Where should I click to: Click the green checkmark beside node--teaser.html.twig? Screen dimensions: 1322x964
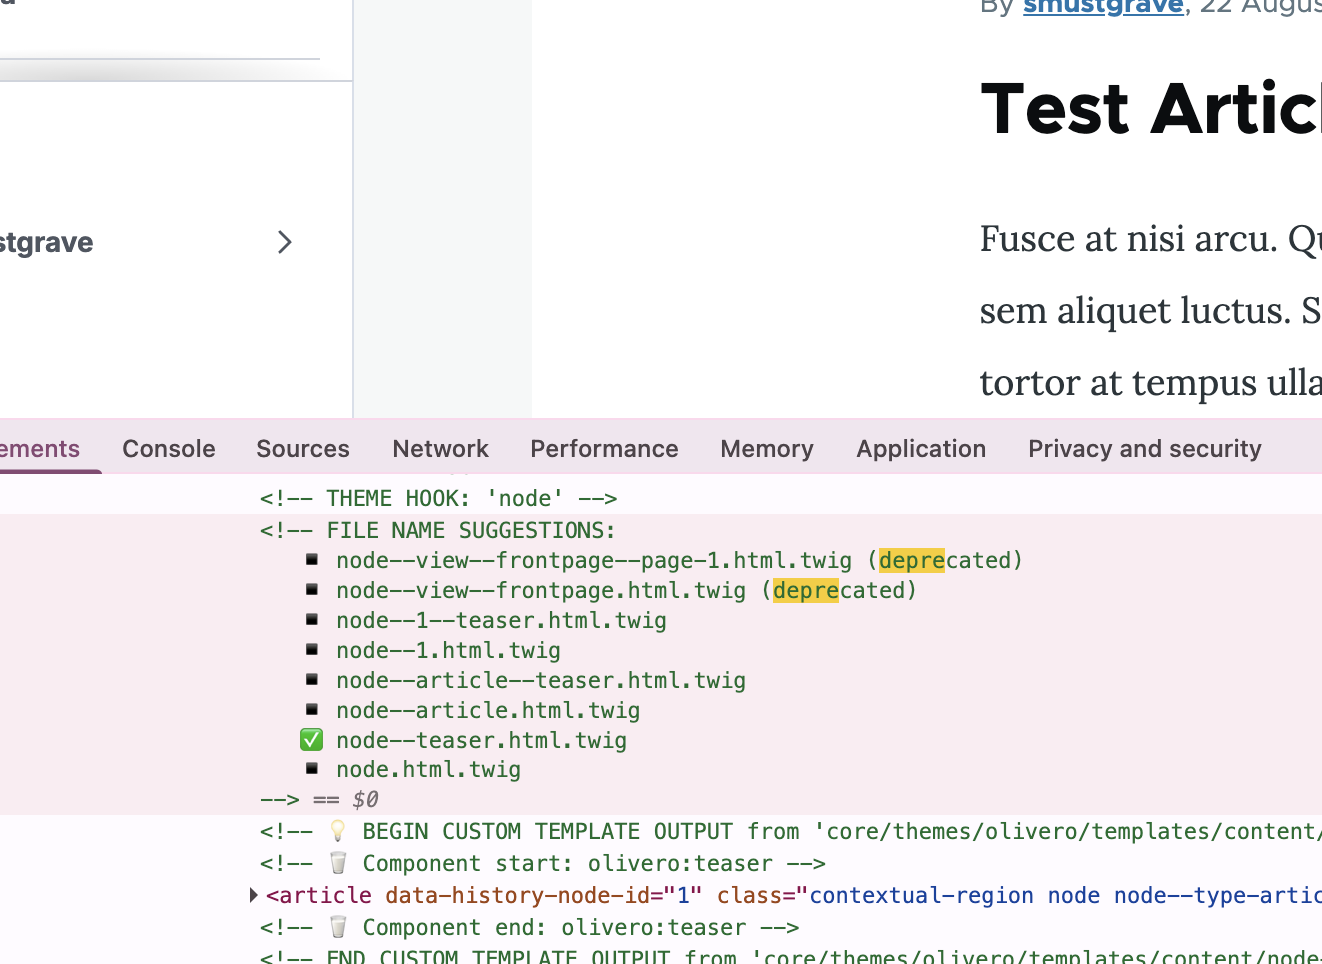coord(311,740)
